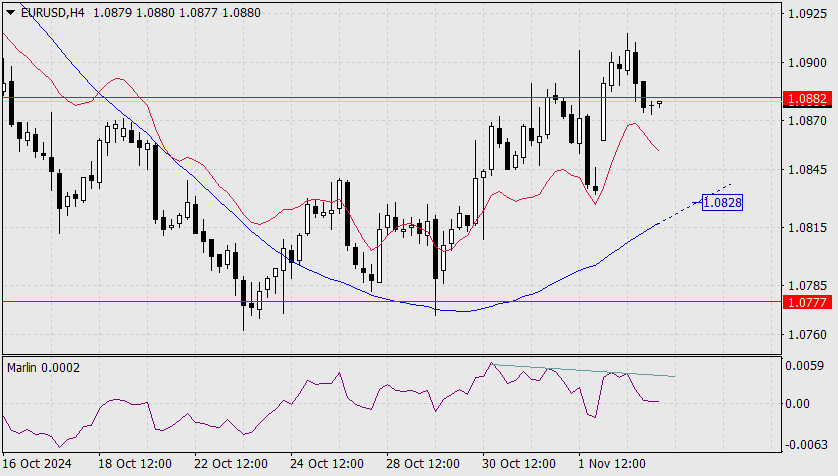Select the upper red horizontal line at 1.0882
838x476 pixels.
[392, 98]
